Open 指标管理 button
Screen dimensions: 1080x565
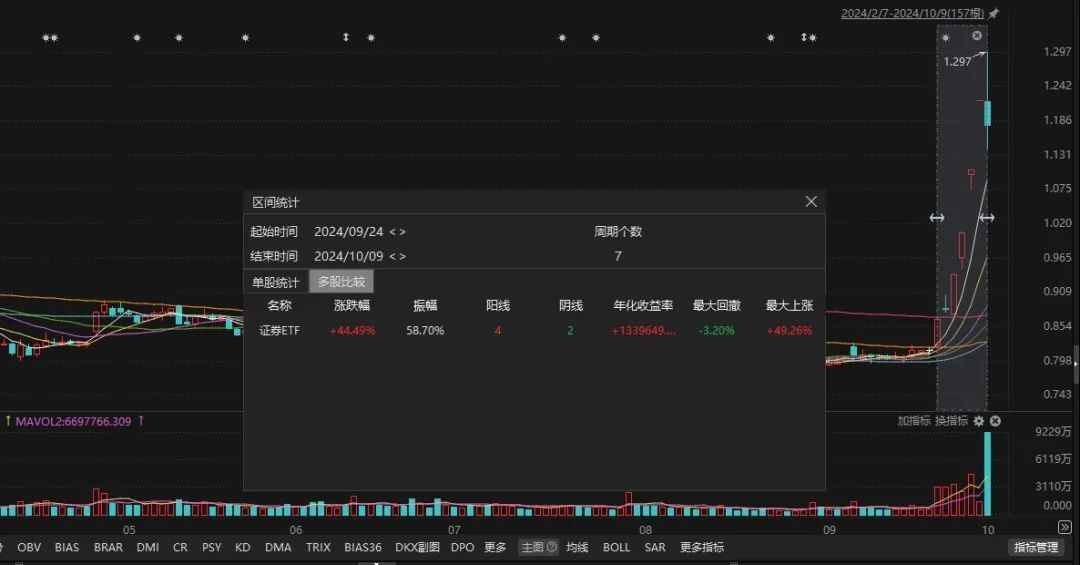[x=1036, y=547]
